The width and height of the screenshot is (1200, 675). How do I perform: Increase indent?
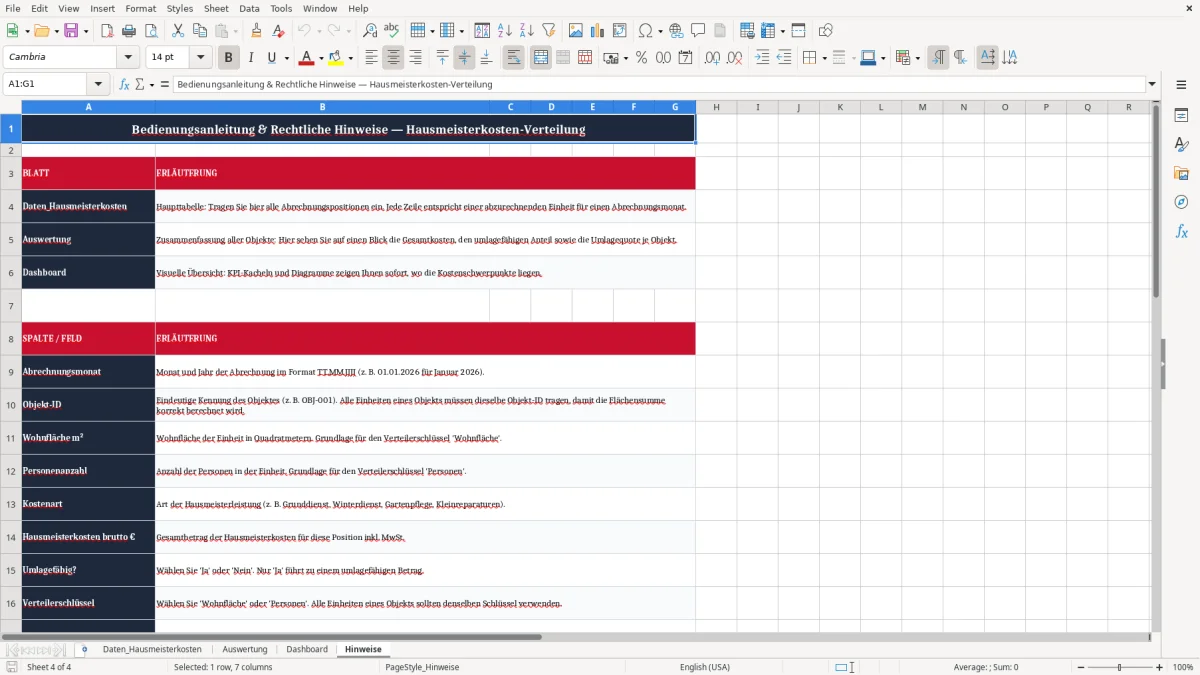(762, 58)
